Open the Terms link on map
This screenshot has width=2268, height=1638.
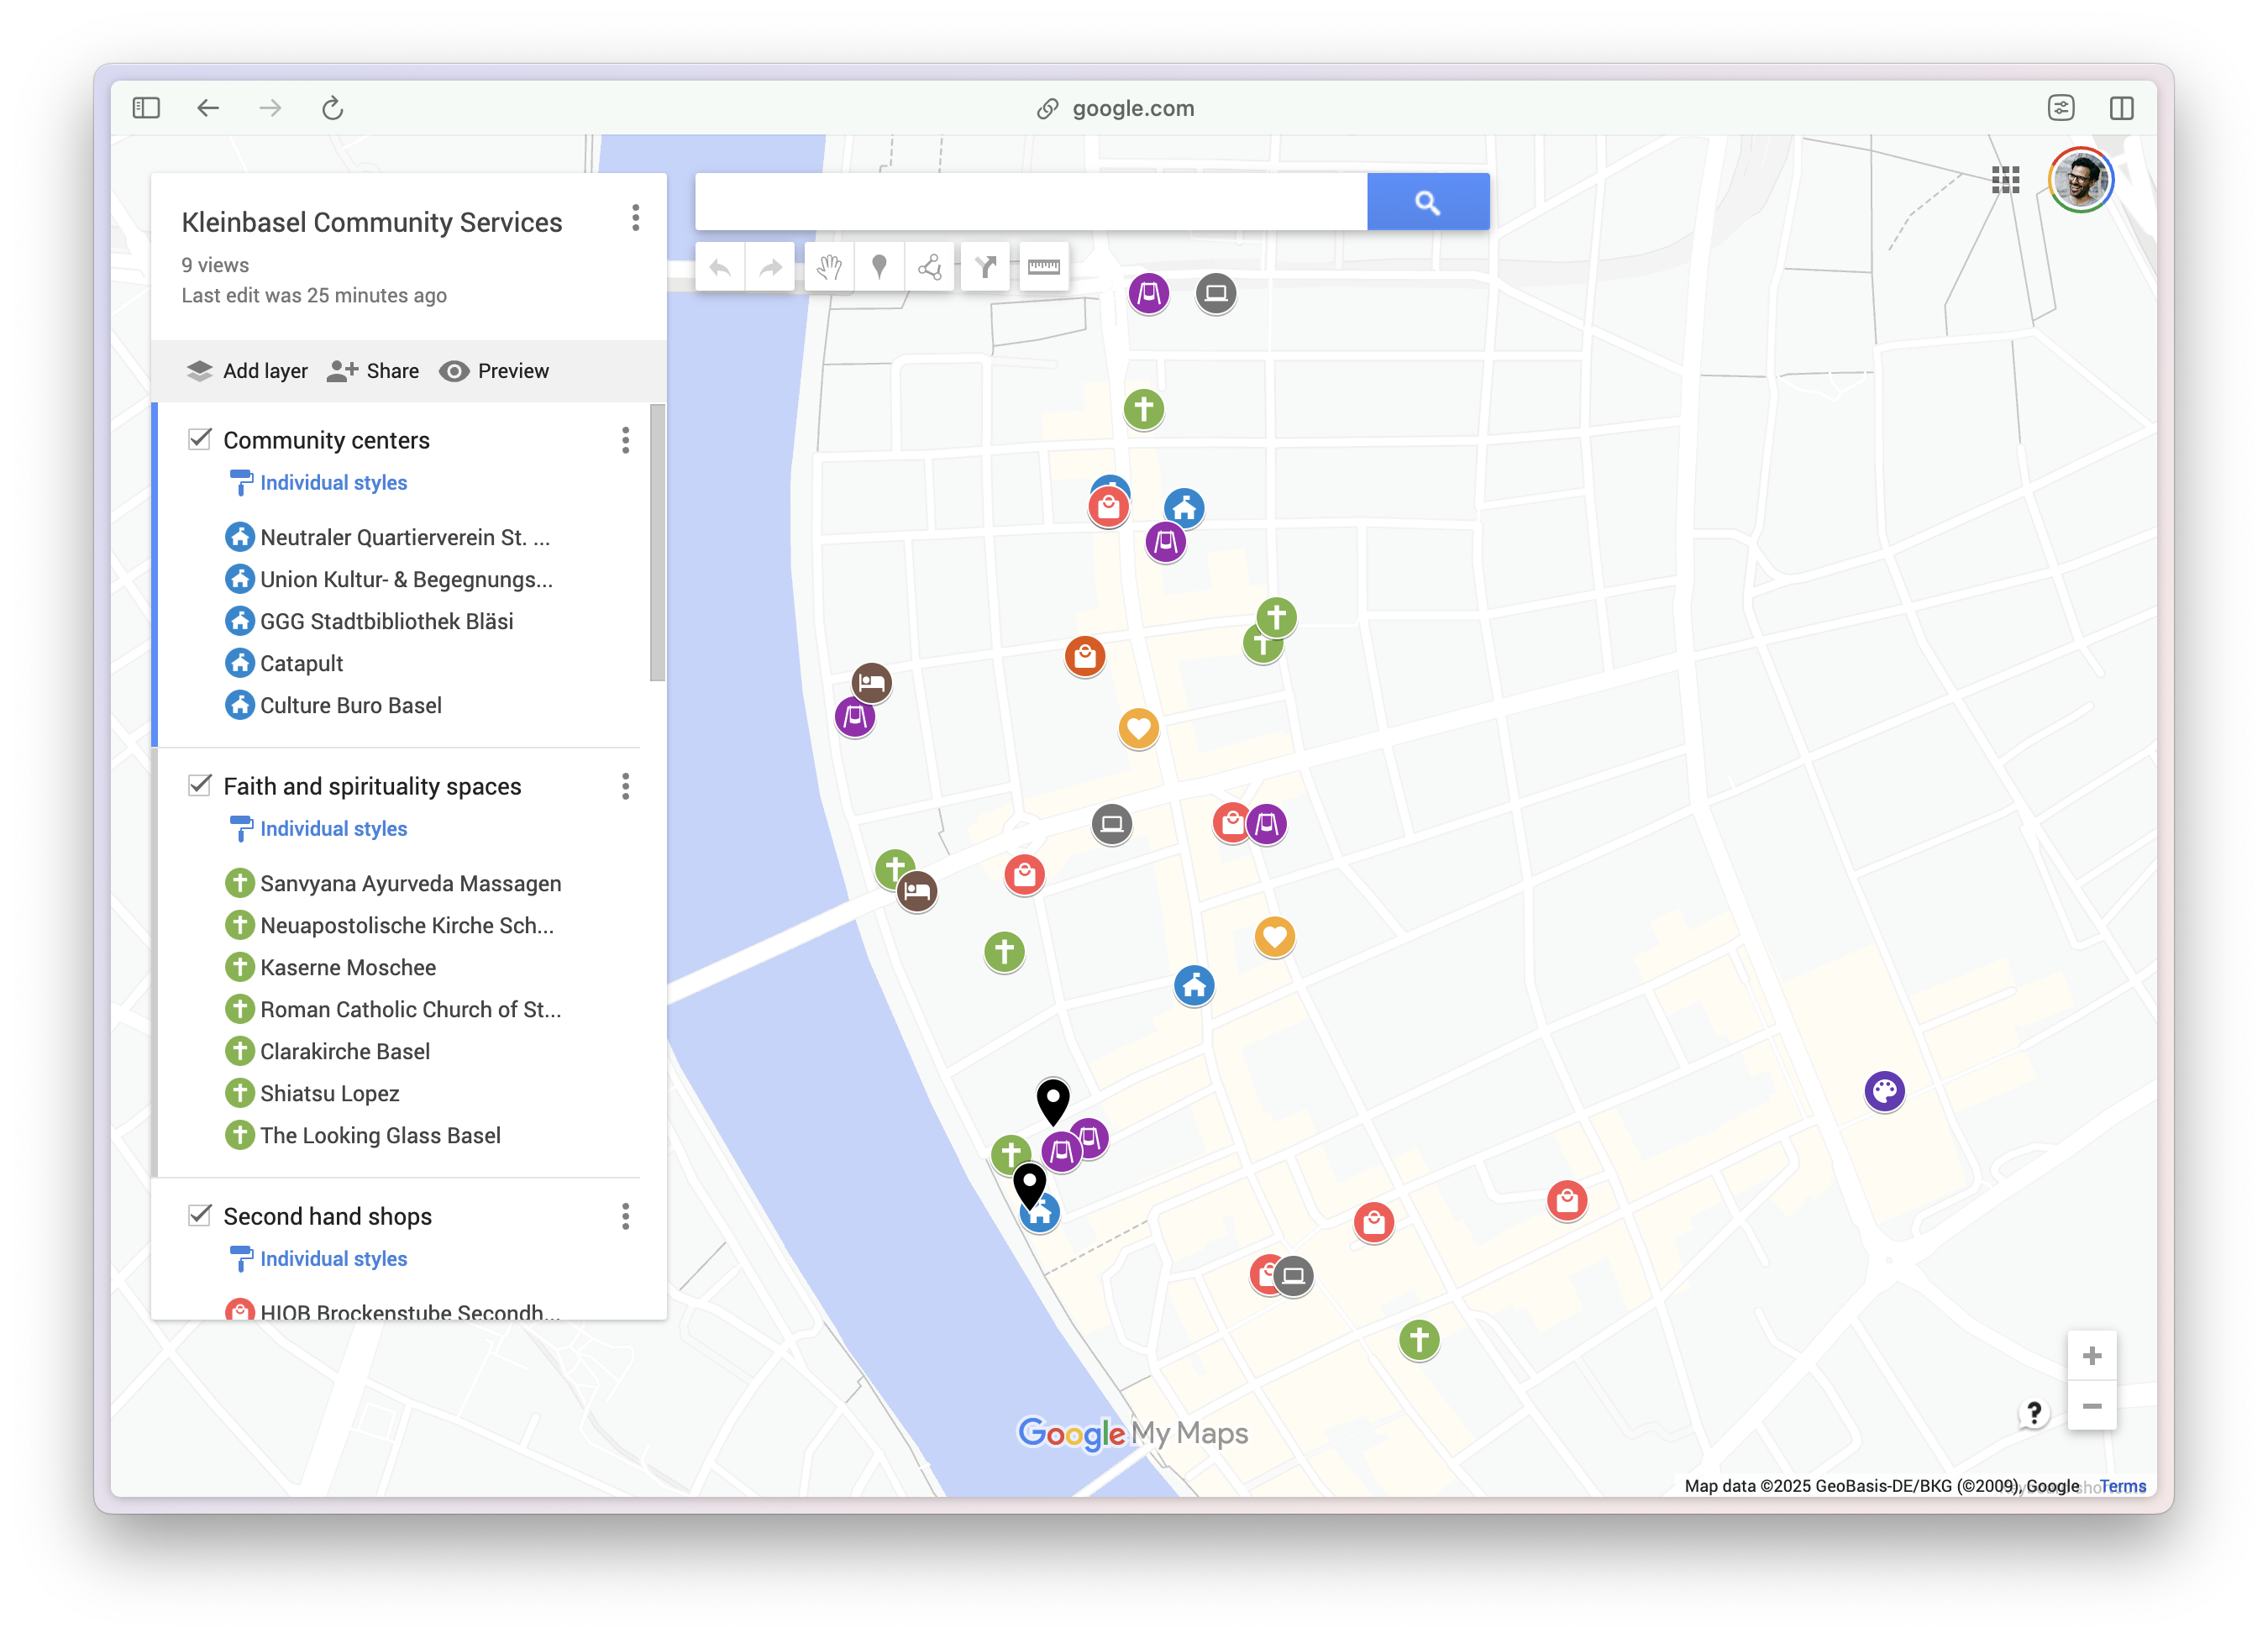point(2122,1486)
